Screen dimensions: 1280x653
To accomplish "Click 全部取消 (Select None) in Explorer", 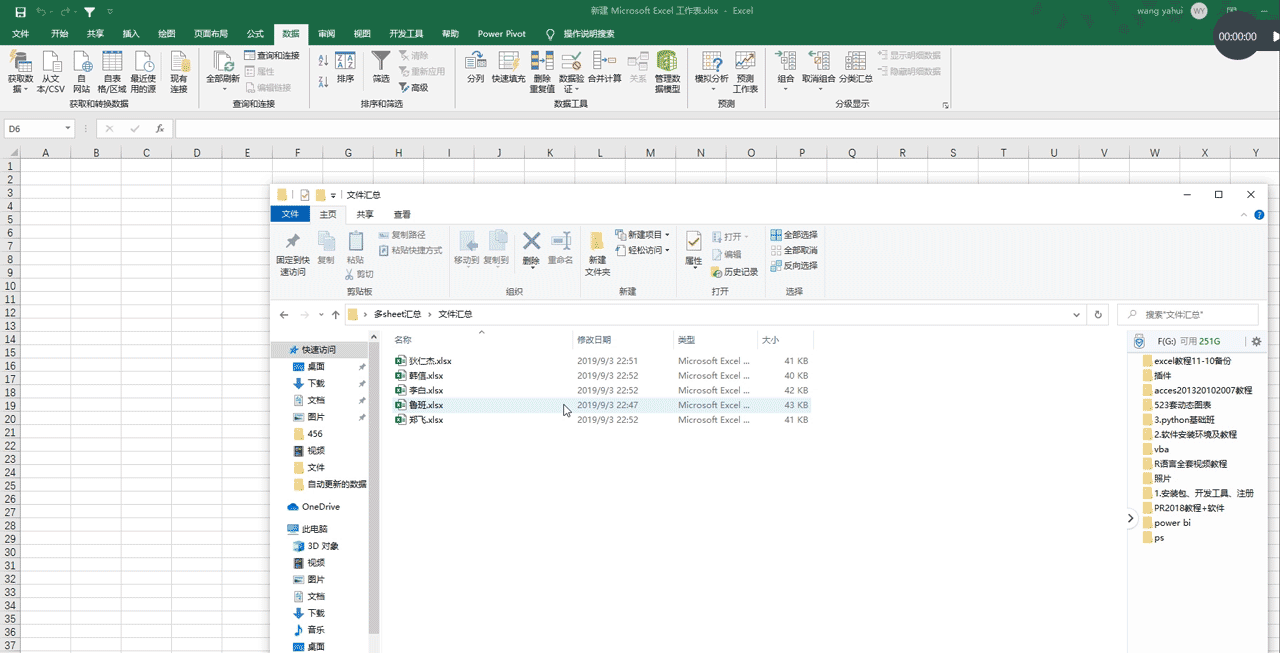I will pos(794,250).
